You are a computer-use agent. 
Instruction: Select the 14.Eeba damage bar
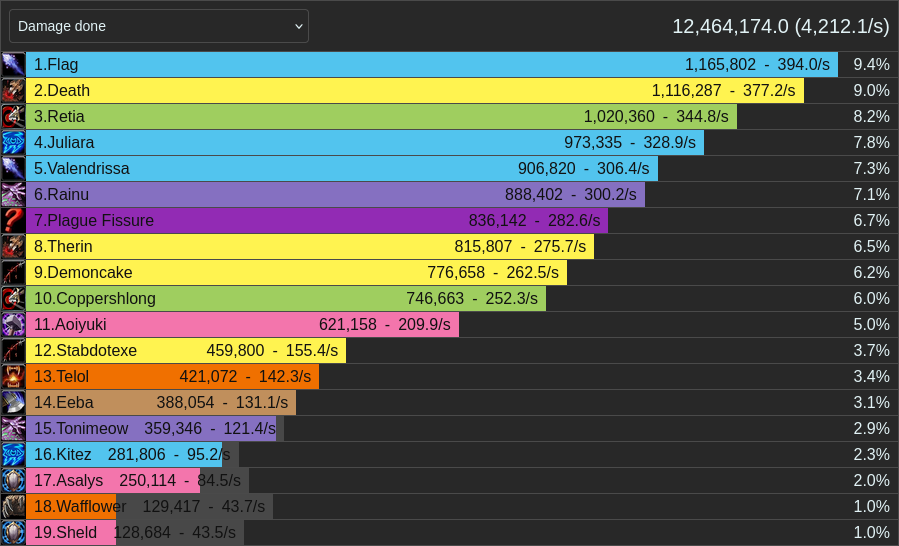[161, 403]
